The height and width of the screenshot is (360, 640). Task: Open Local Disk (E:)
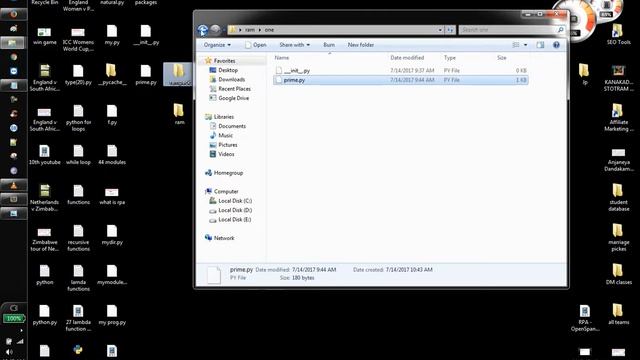coord(235,220)
